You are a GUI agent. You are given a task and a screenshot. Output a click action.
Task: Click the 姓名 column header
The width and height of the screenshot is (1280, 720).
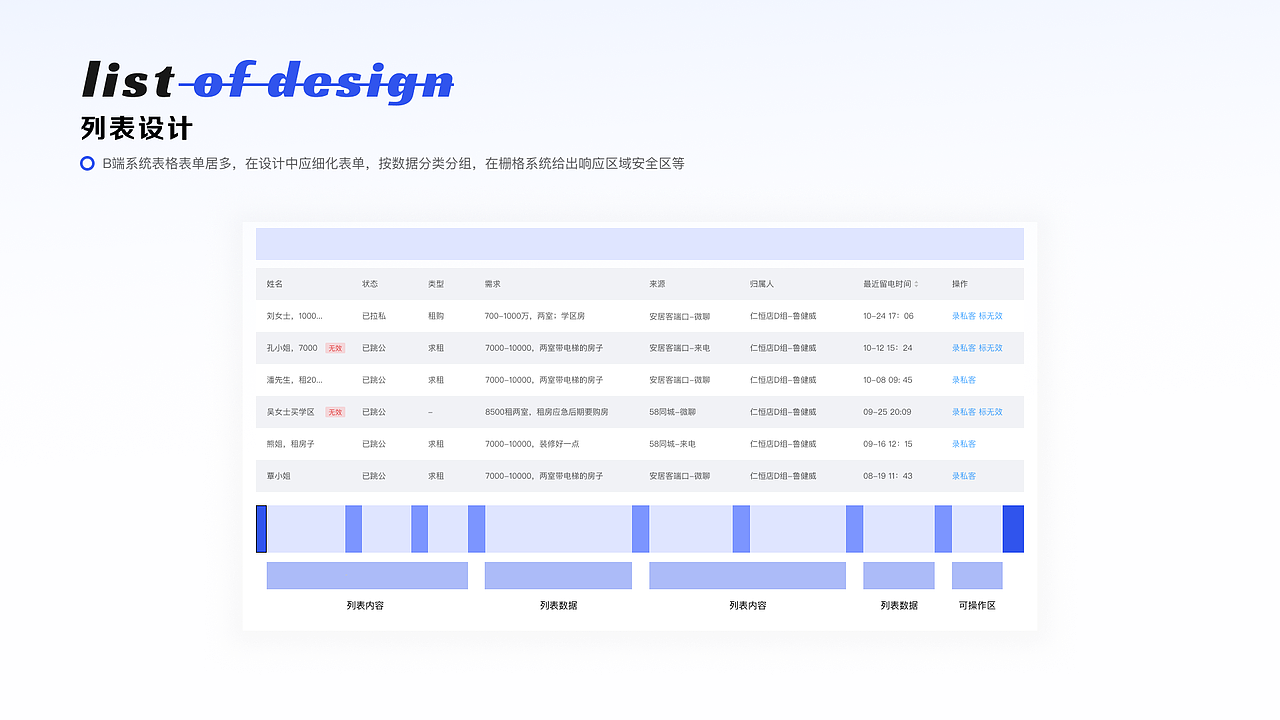point(275,284)
